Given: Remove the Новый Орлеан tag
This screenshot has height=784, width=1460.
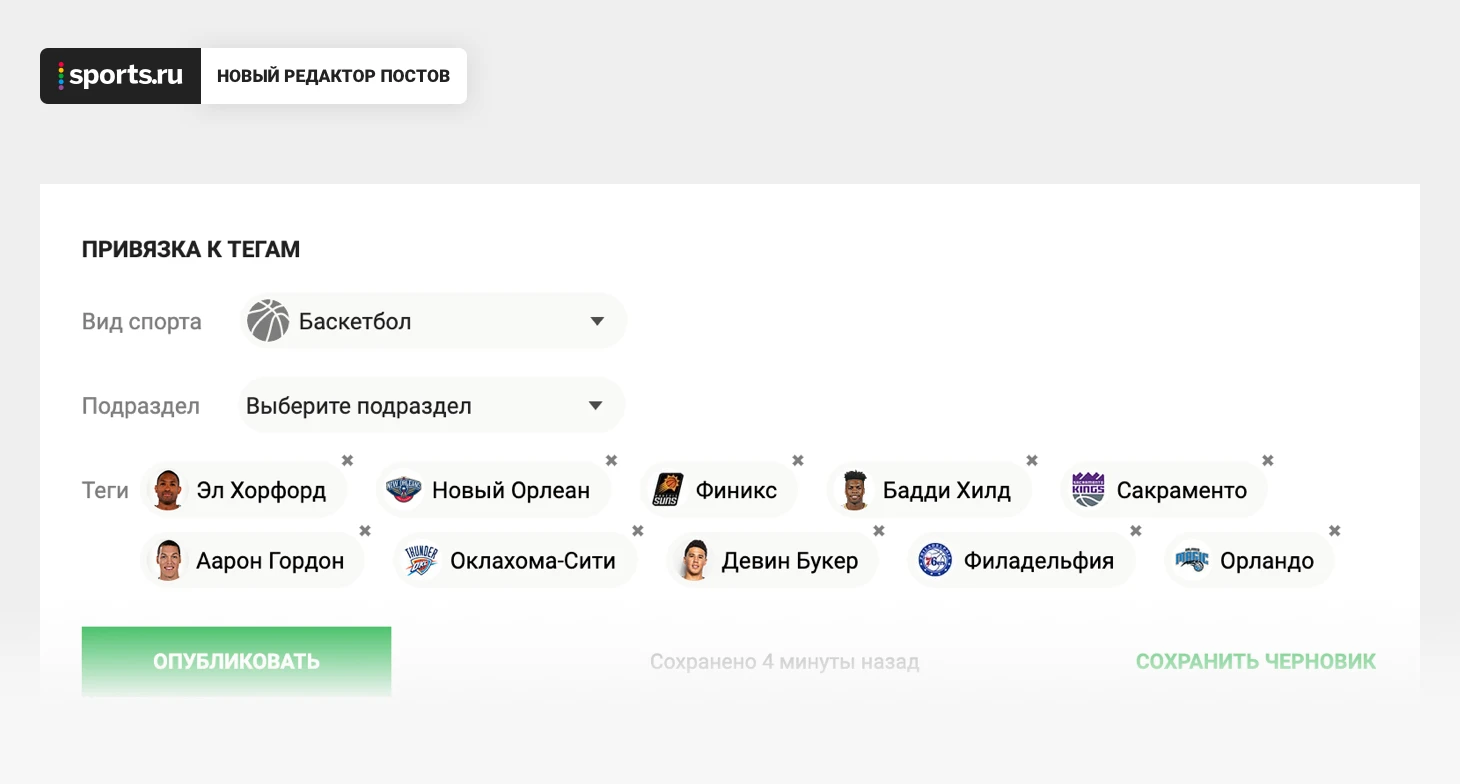Looking at the screenshot, I should 611,461.
